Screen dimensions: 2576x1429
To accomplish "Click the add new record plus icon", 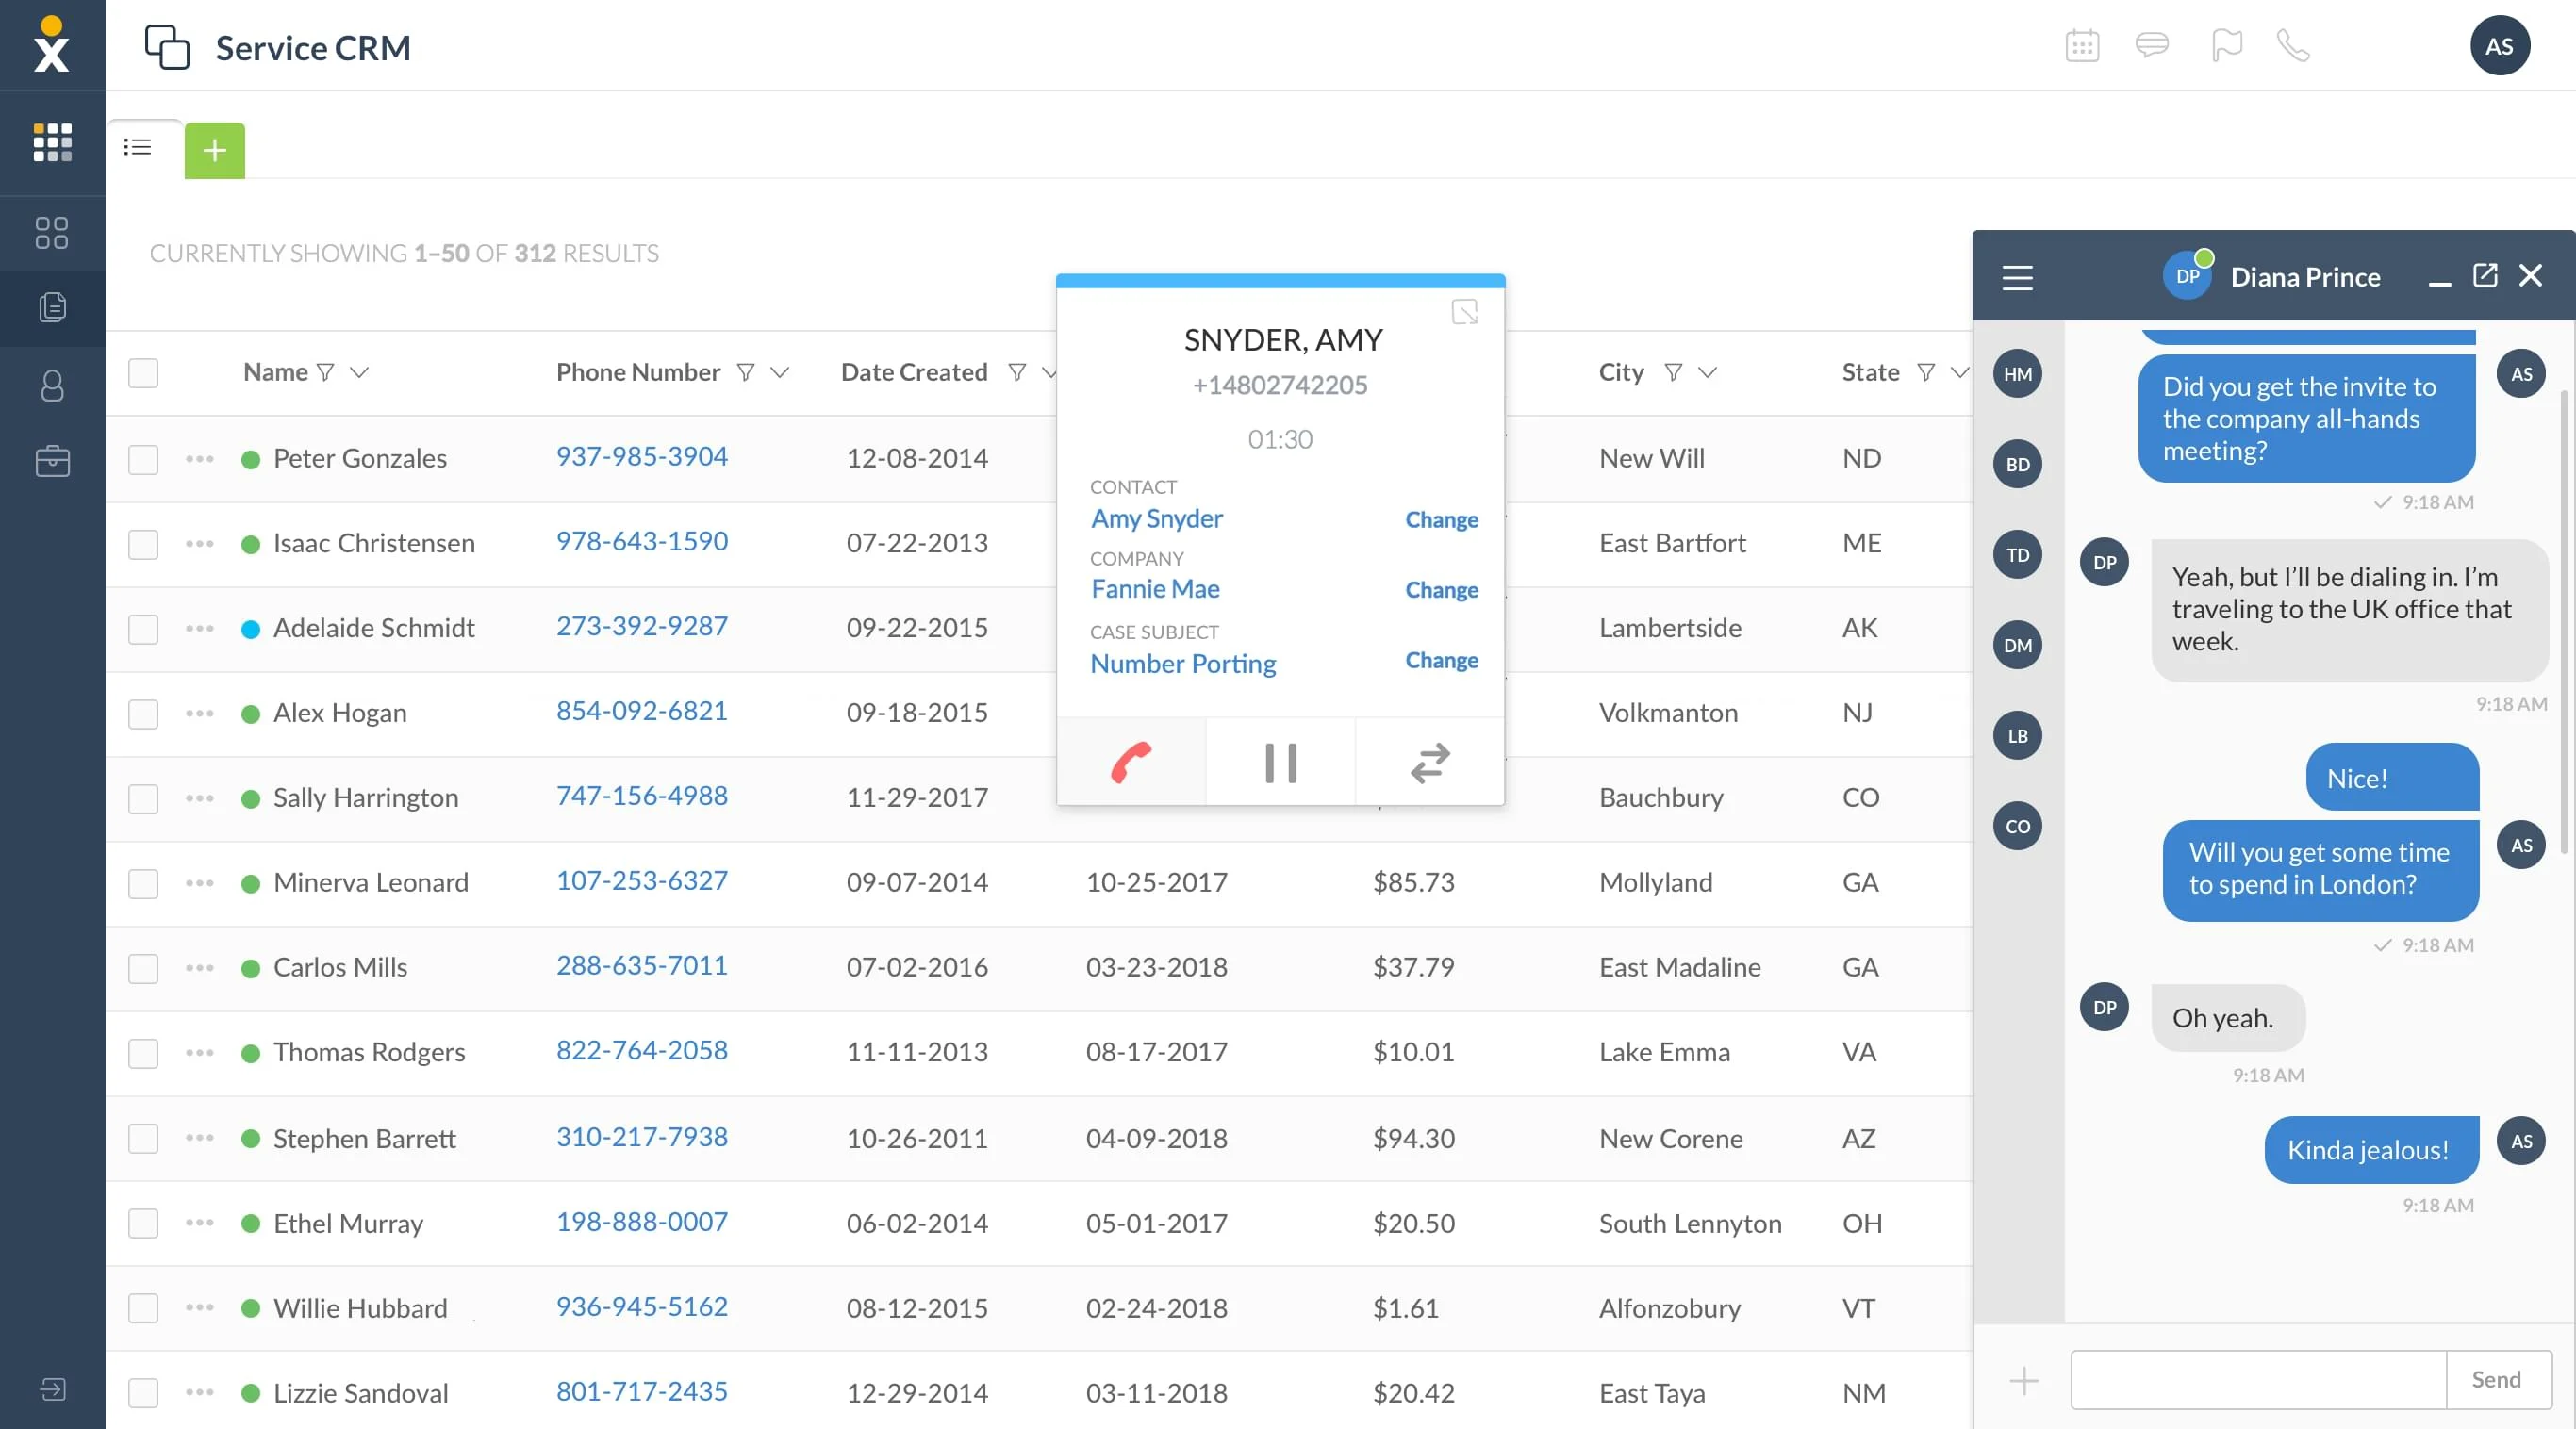I will point(215,146).
